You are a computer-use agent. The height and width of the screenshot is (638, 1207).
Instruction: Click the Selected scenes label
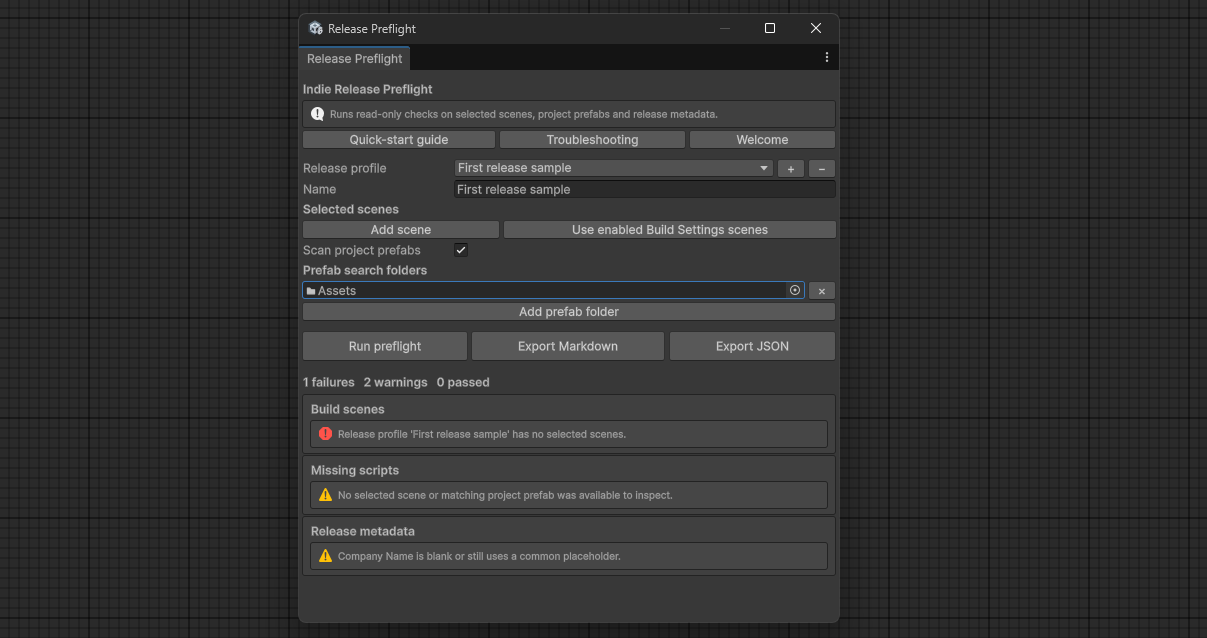click(x=351, y=209)
